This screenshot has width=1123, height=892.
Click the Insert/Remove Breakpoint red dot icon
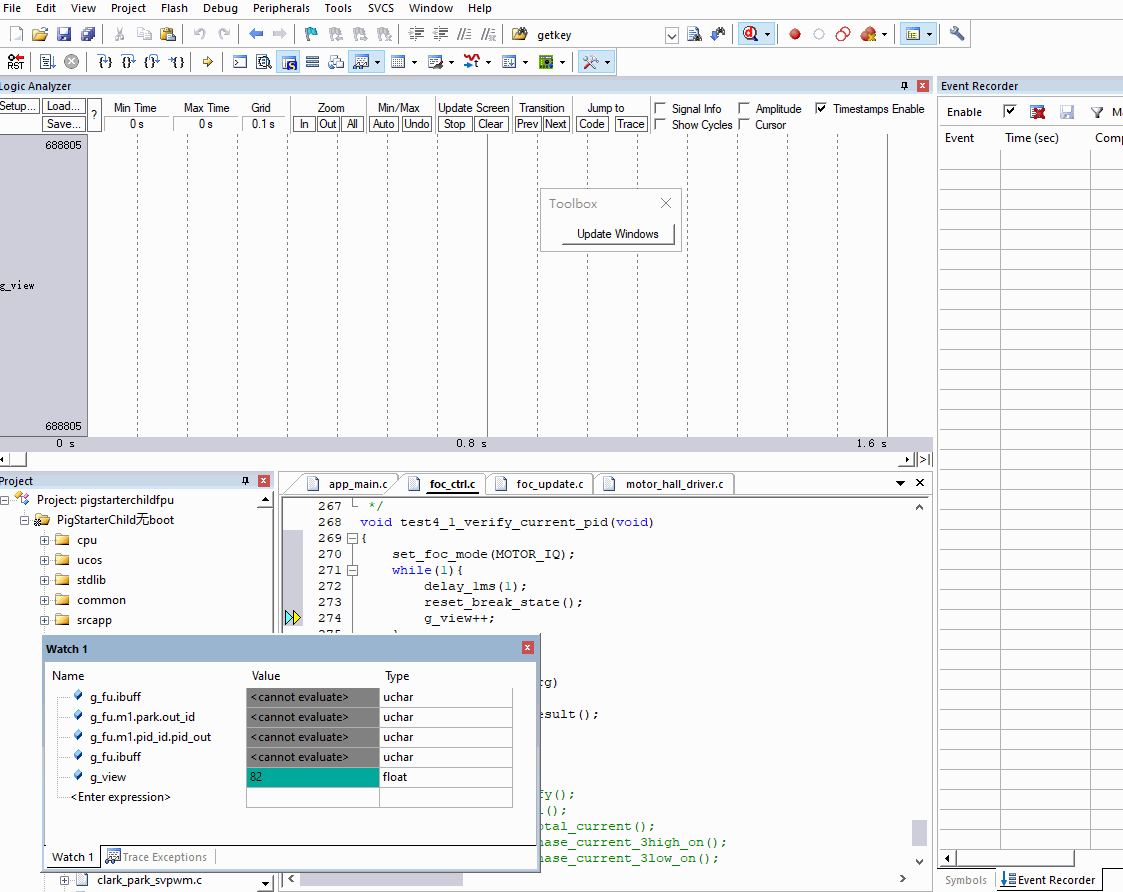tap(794, 34)
